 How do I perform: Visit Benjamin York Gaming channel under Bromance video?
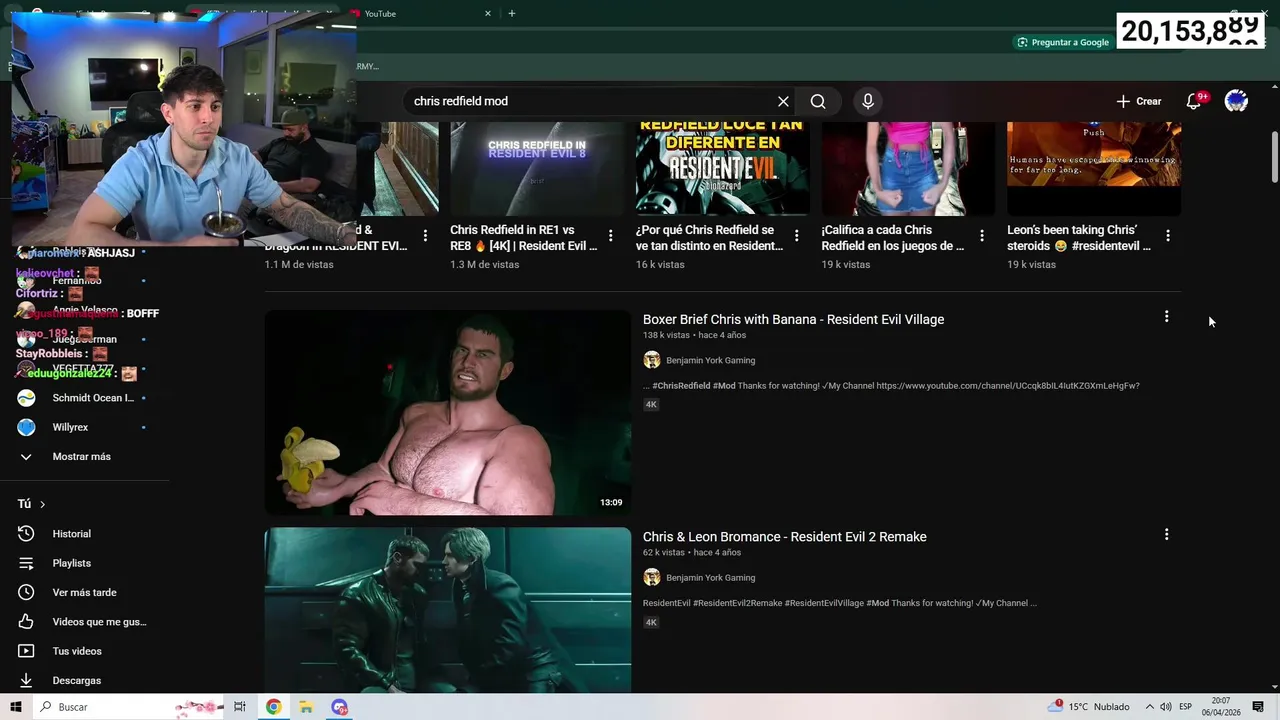point(710,577)
